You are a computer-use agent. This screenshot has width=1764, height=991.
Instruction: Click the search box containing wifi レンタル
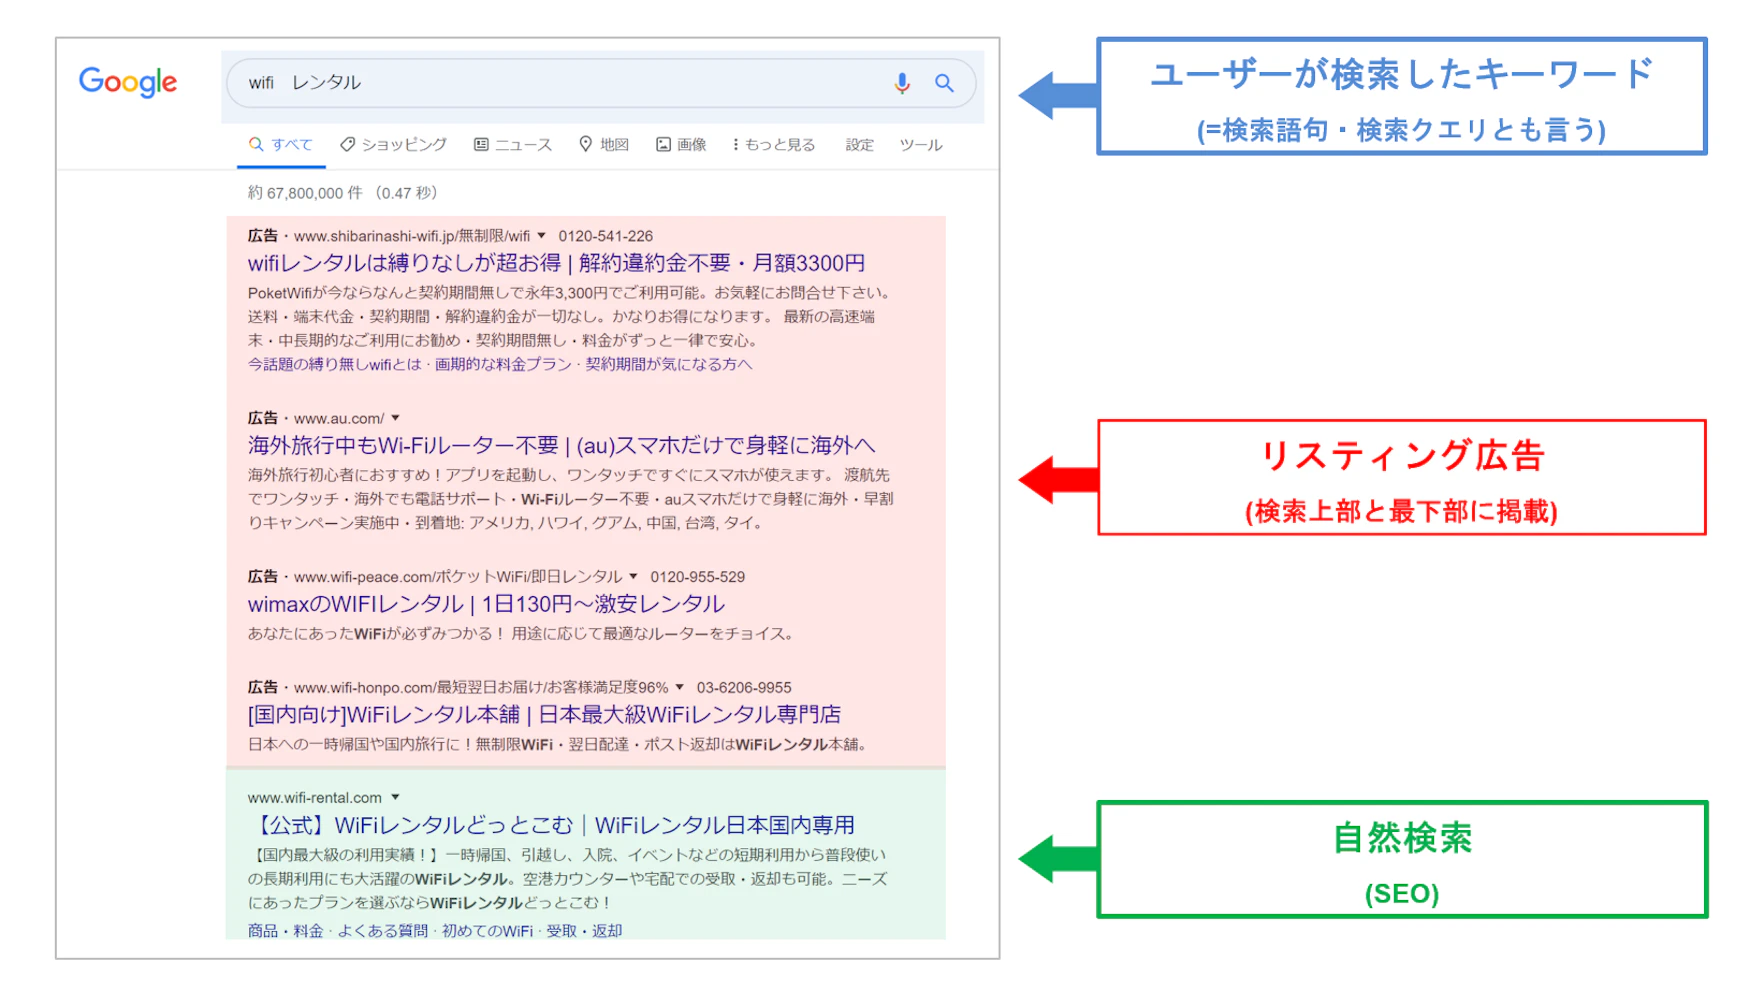point(600,83)
